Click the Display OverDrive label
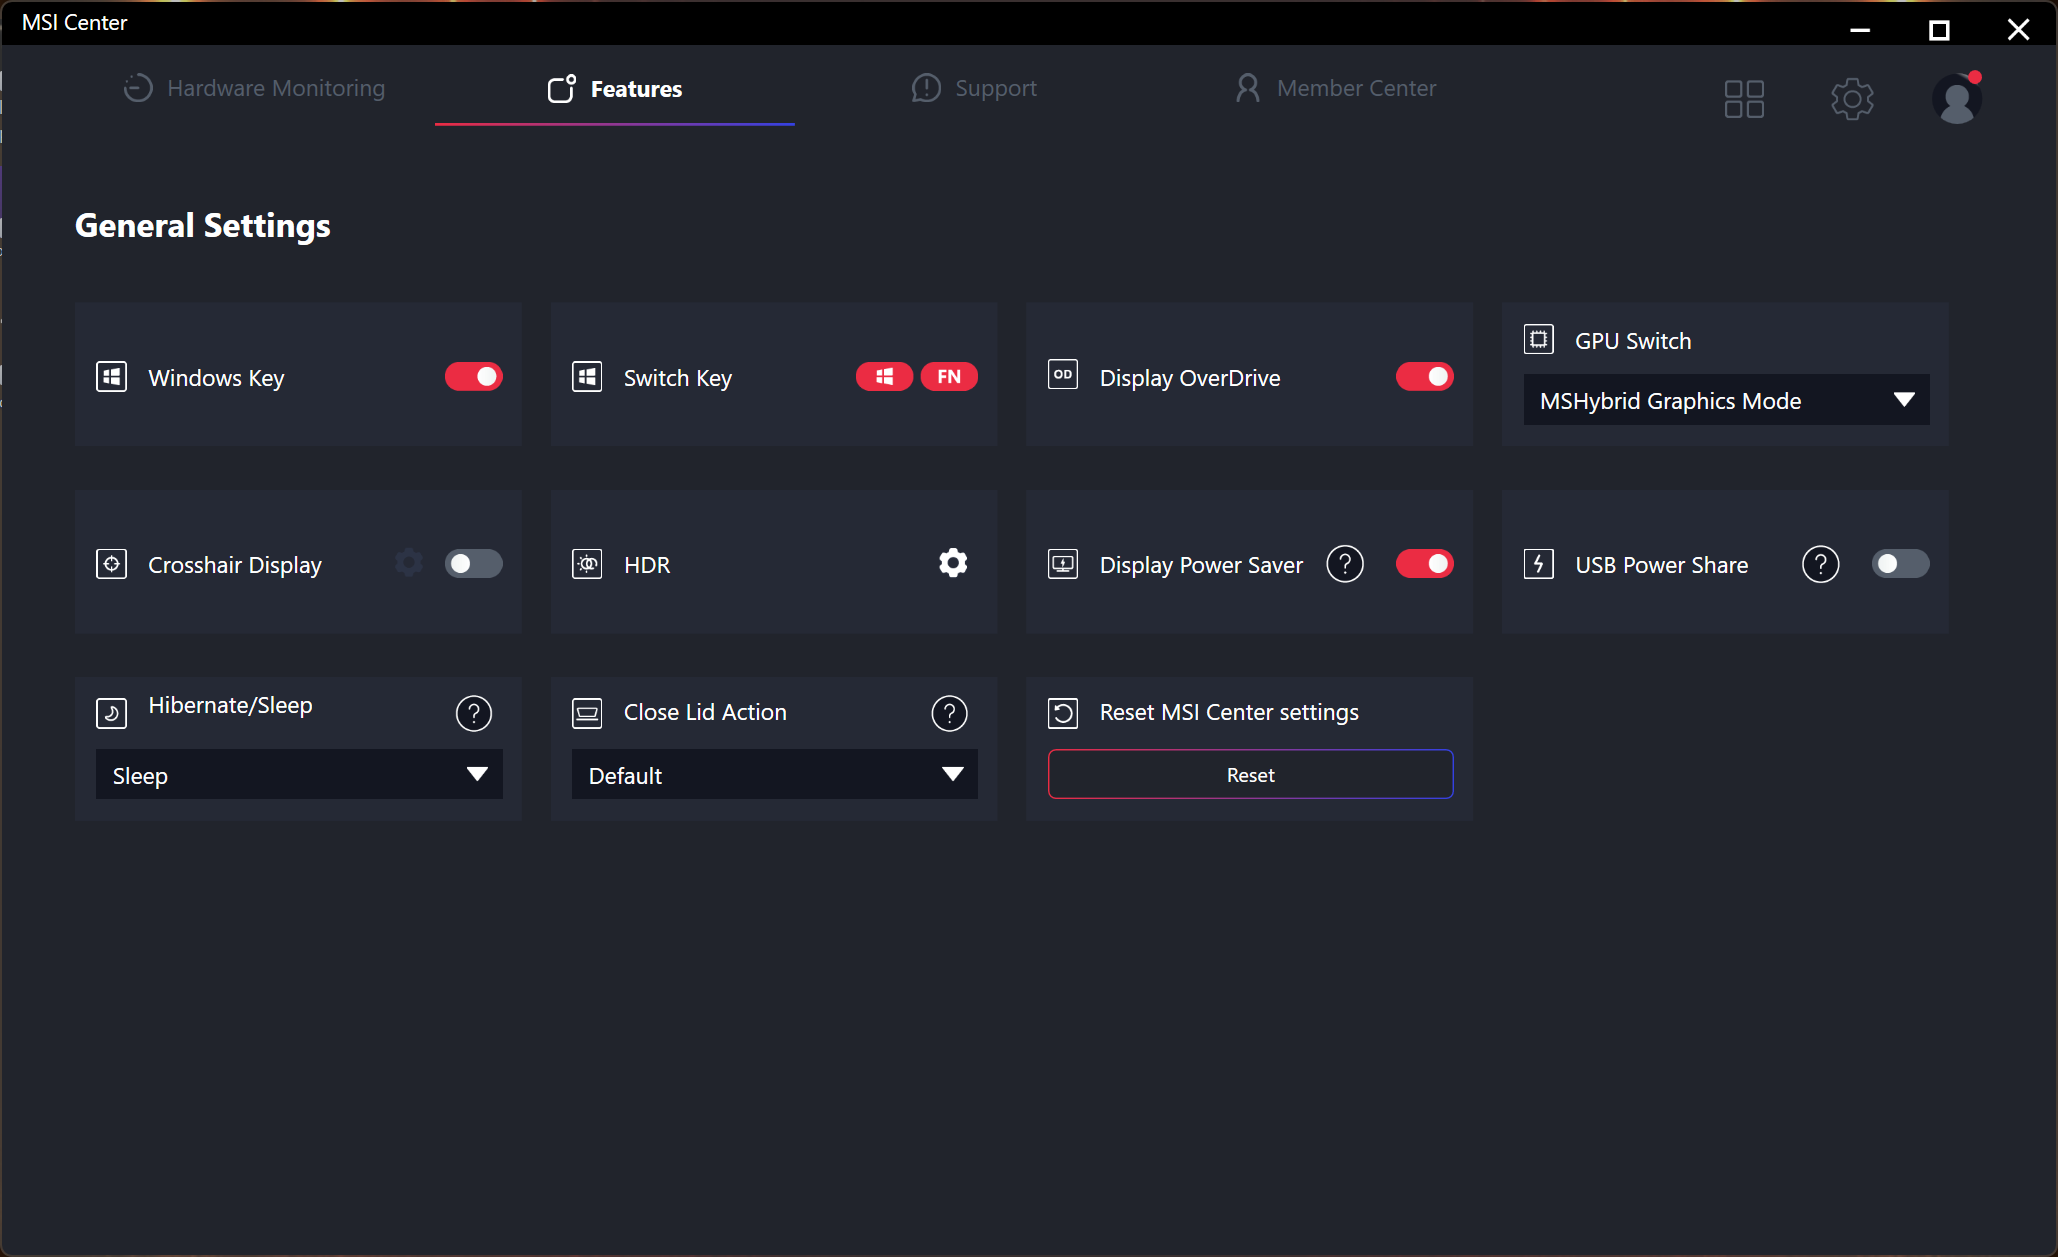The image size is (2058, 1257). point(1190,378)
